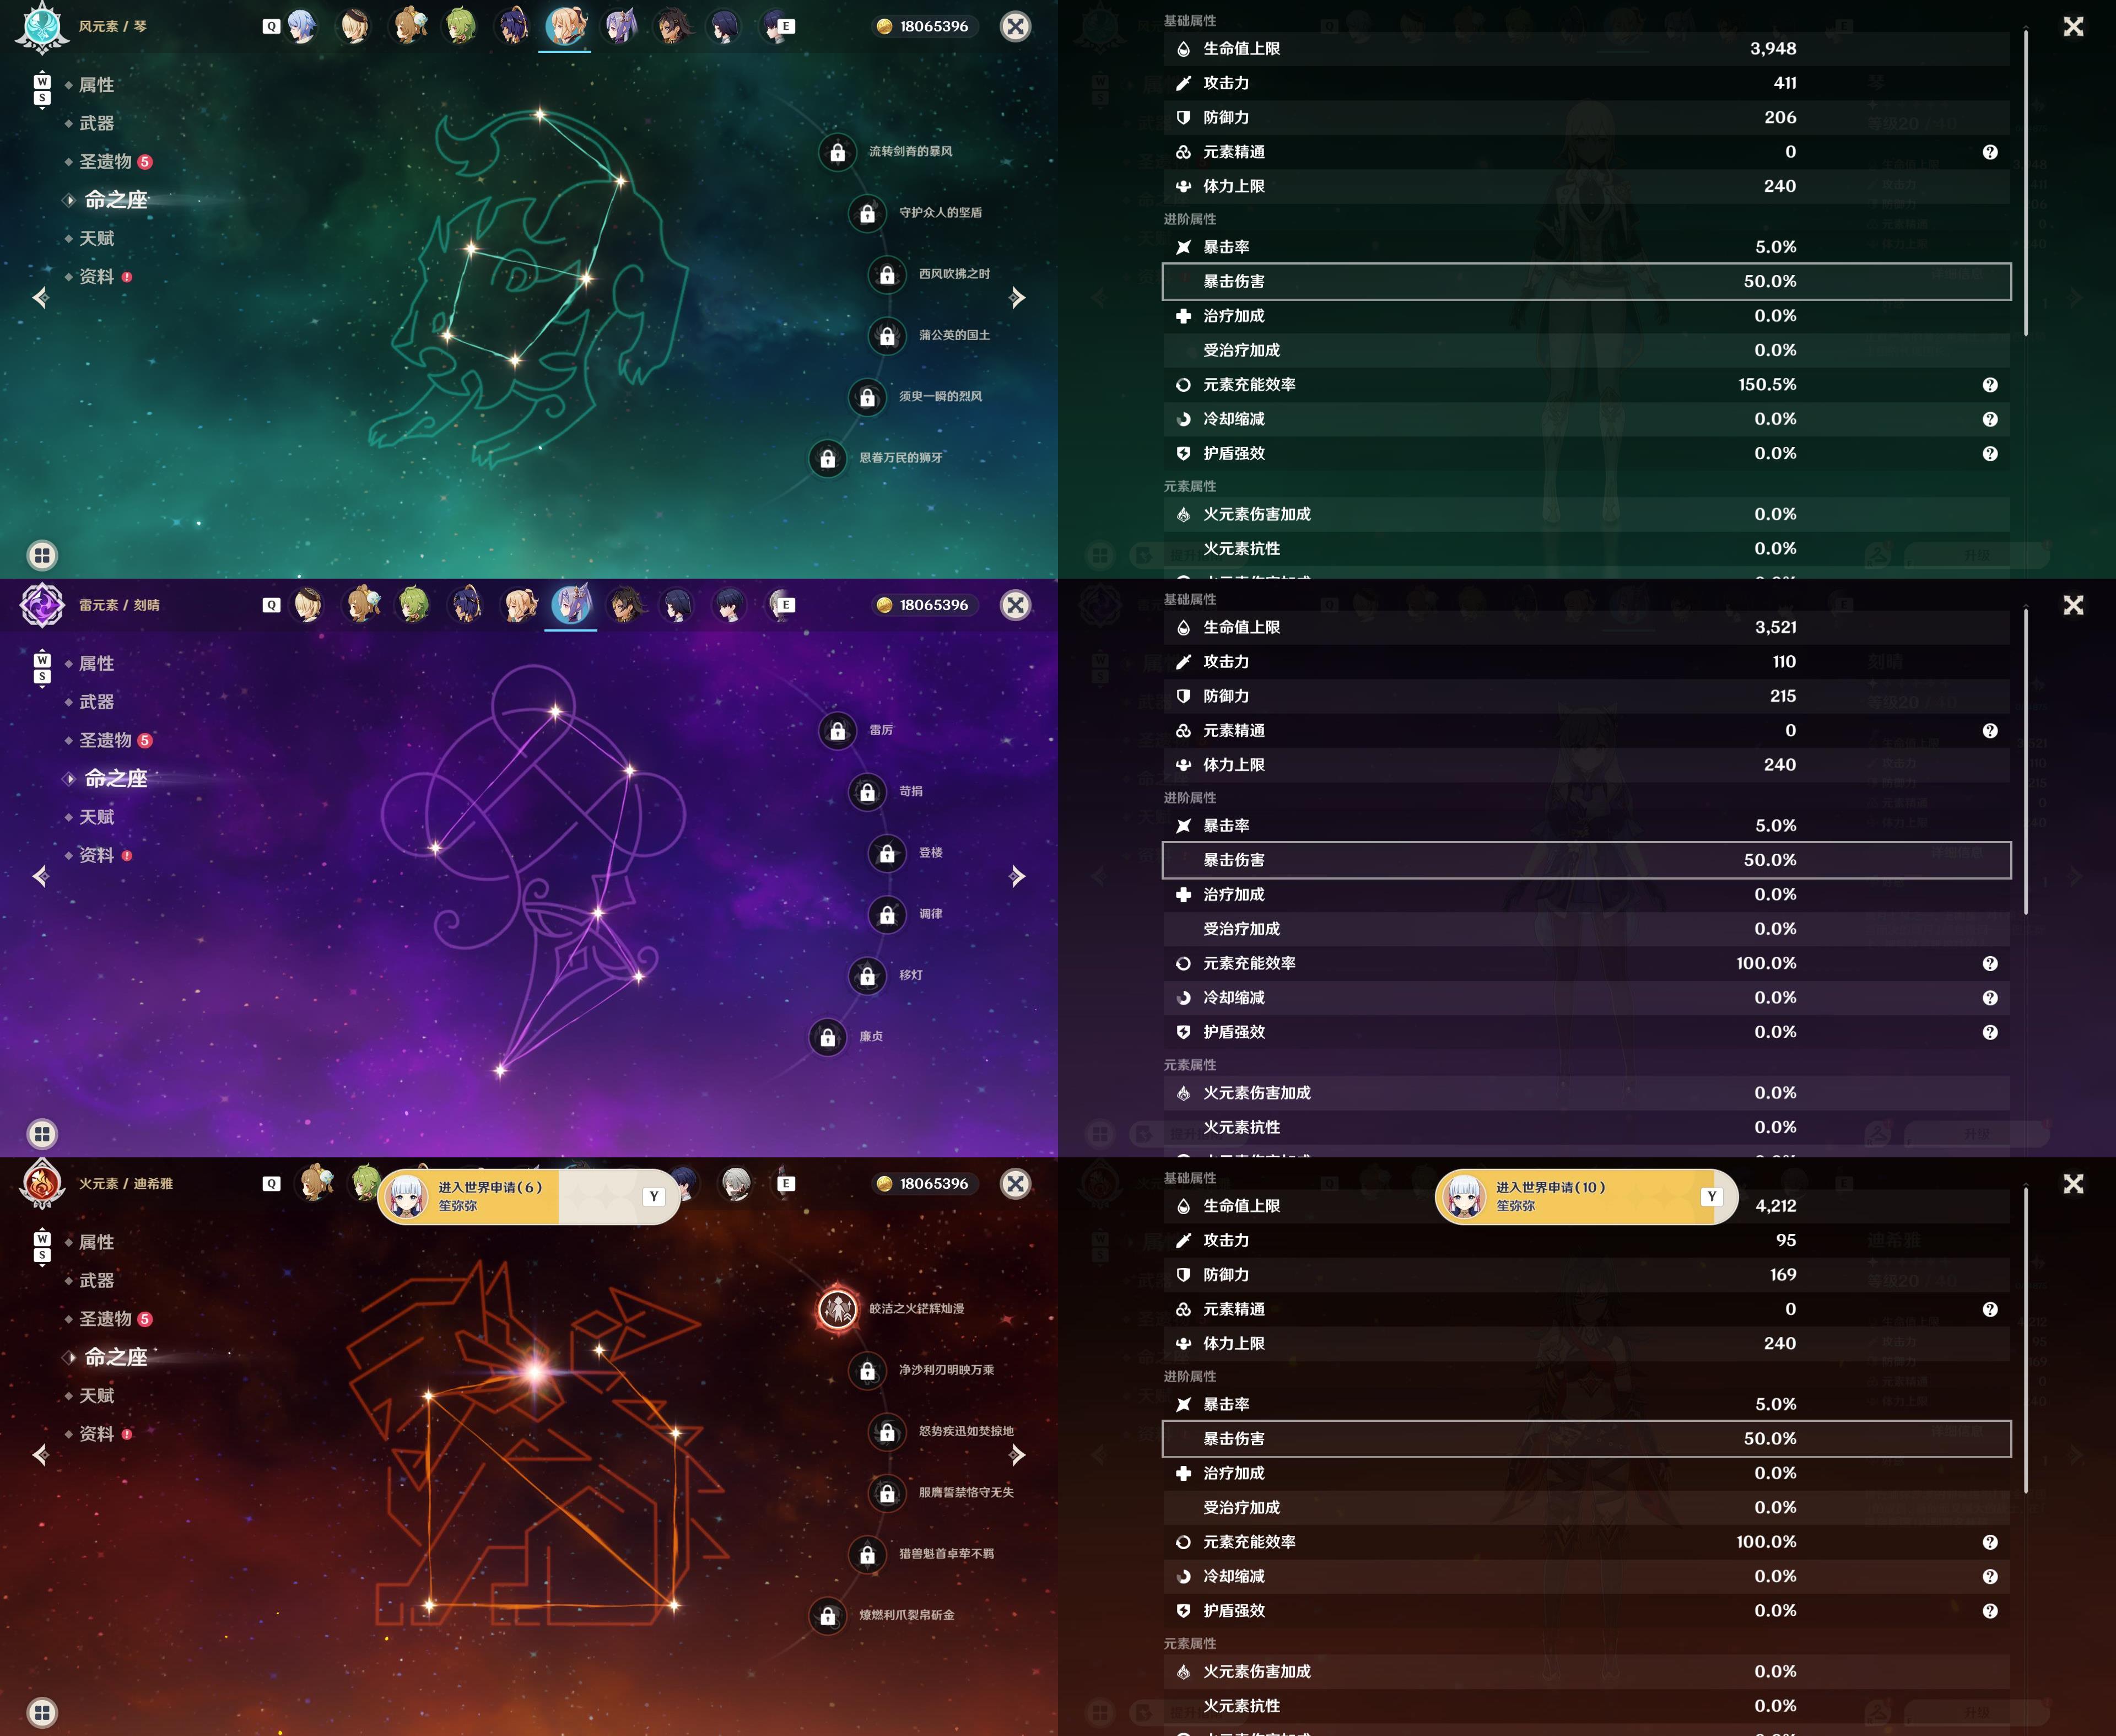
Task: Select the locked 调律 constellation
Action: pyautogui.click(x=887, y=914)
